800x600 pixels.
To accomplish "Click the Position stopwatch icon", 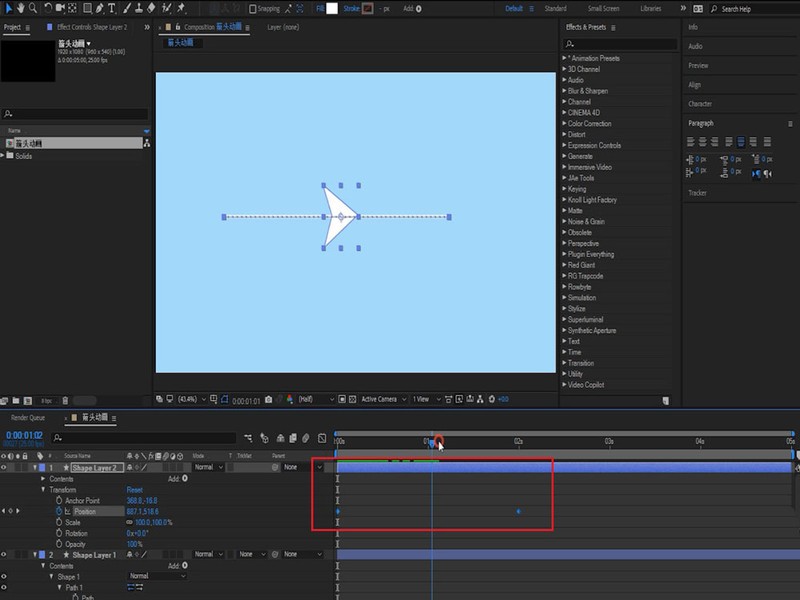I will point(58,511).
